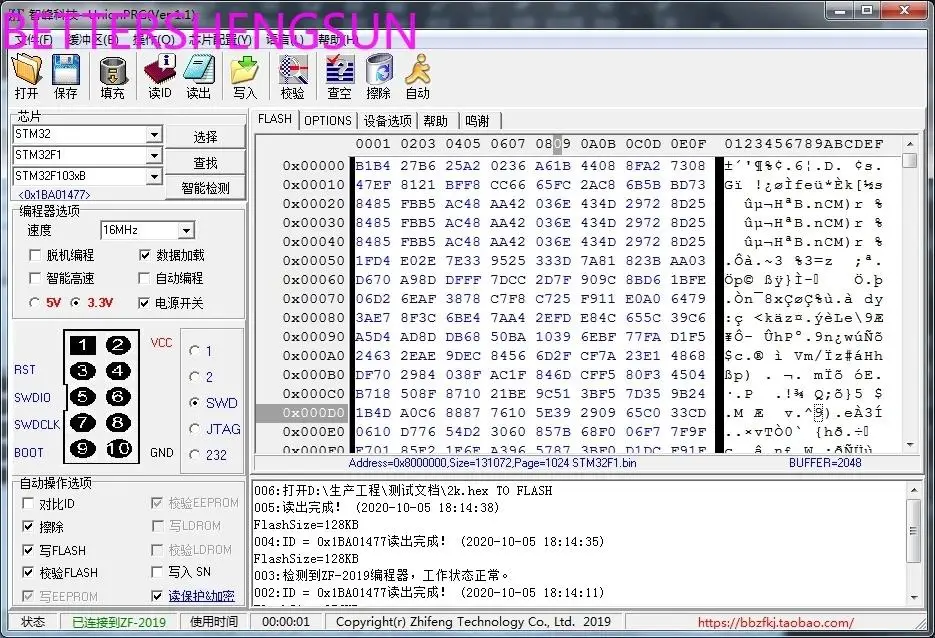935x638 pixels.
Task: Switch to the FLASH tab
Action: (275, 119)
